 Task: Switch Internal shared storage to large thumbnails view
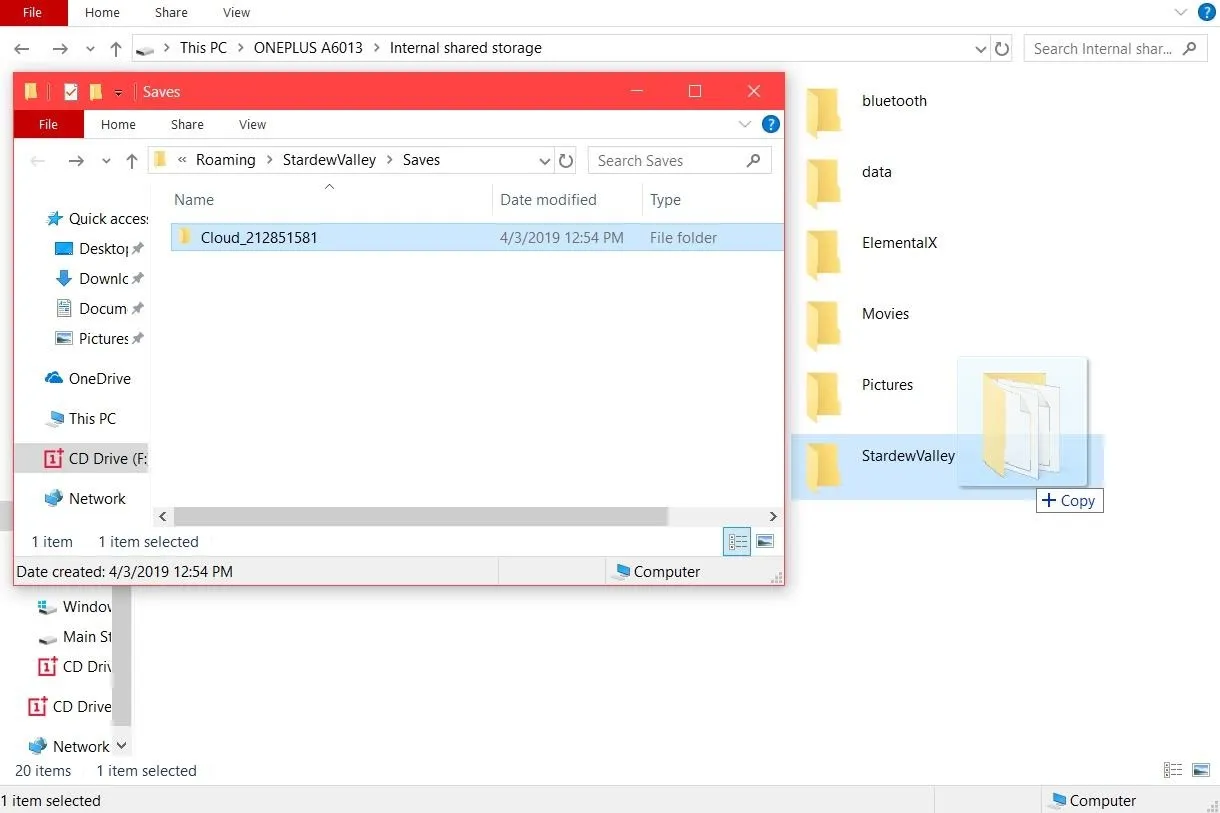[x=1201, y=770]
